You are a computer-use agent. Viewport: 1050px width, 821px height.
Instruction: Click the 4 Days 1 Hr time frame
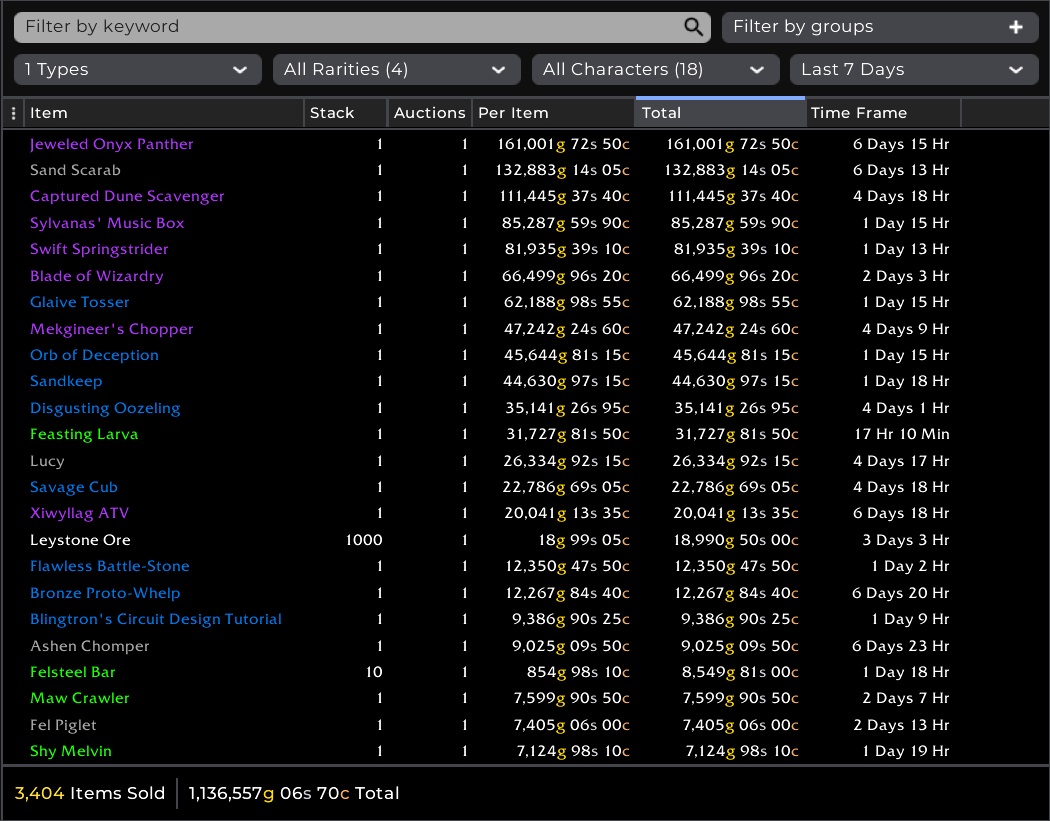[x=906, y=408]
